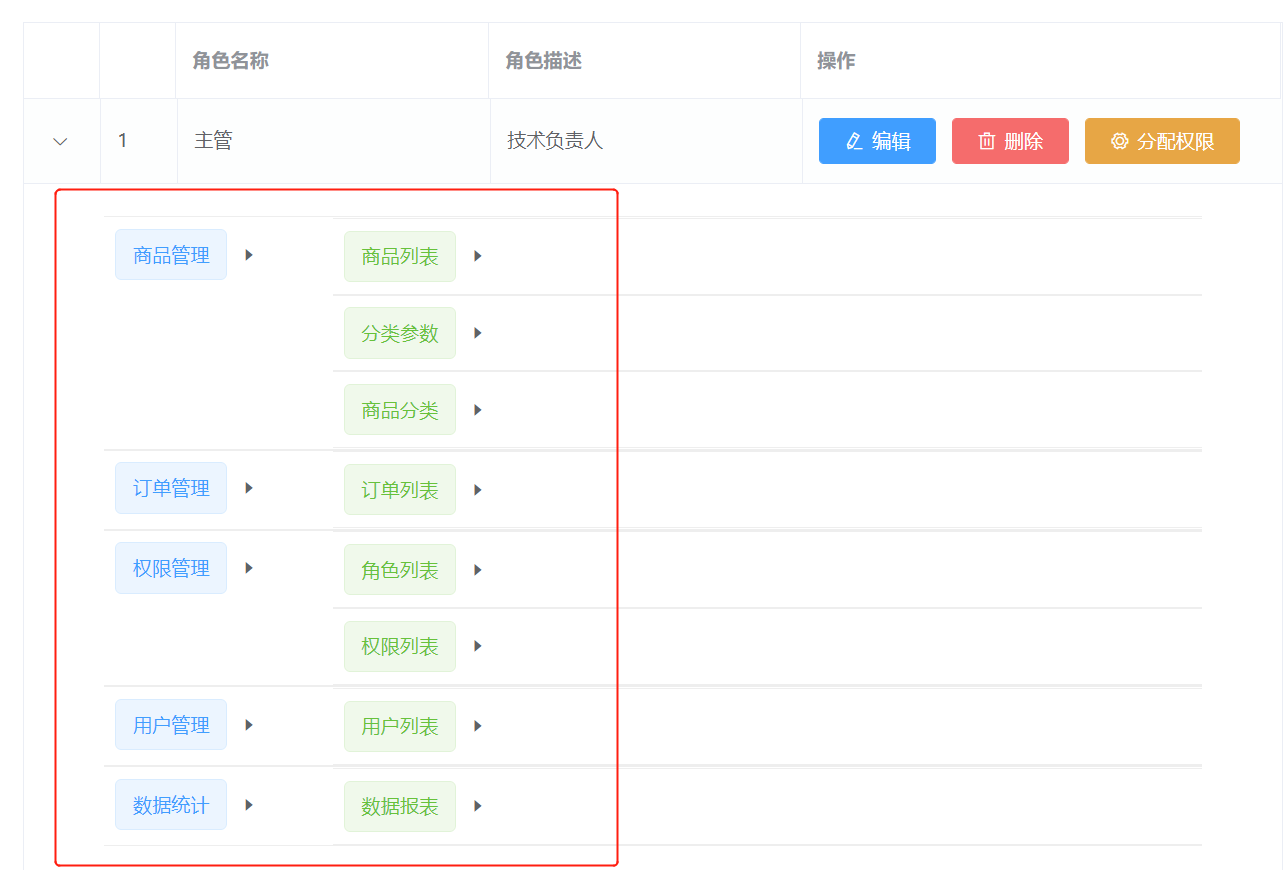Select the 用户管理 permission tag
This screenshot has width=1285, height=870.
(x=171, y=725)
